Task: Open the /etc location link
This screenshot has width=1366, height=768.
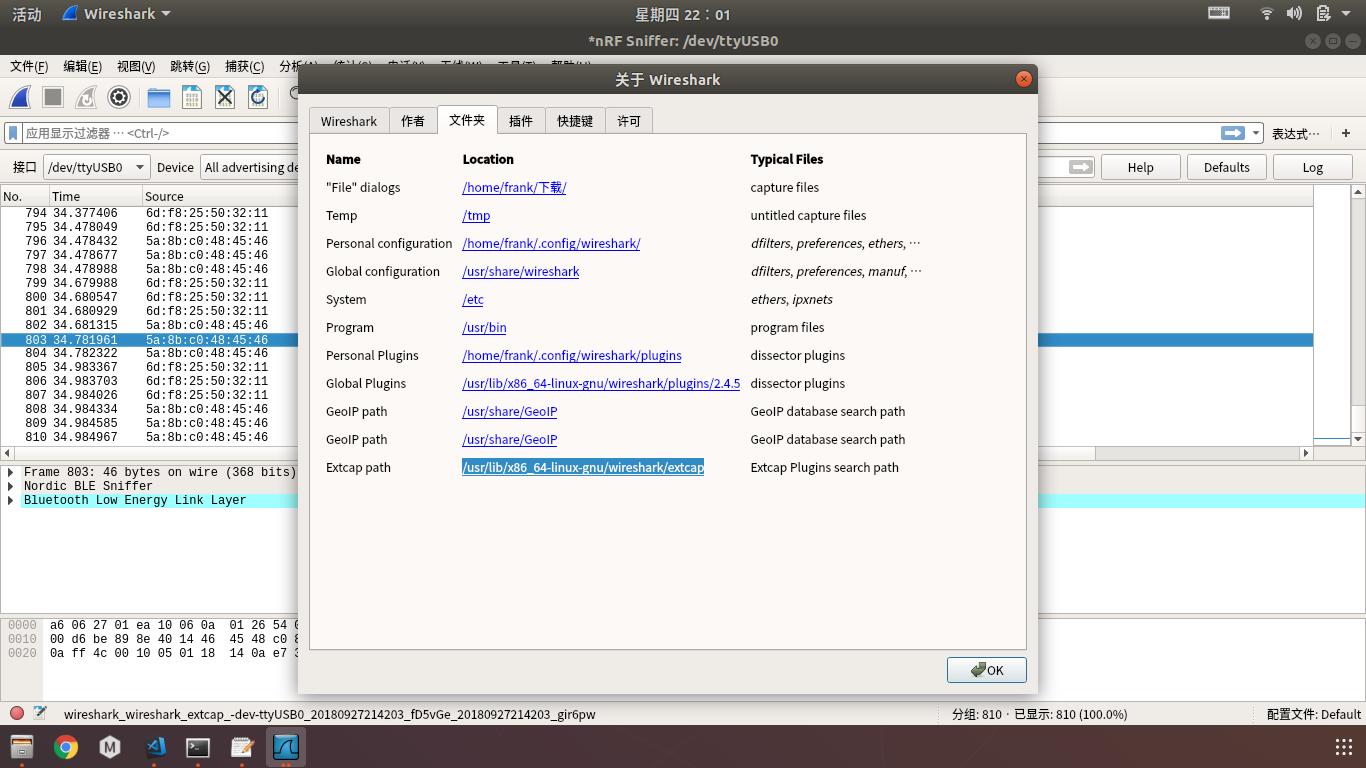Action: pos(473,299)
